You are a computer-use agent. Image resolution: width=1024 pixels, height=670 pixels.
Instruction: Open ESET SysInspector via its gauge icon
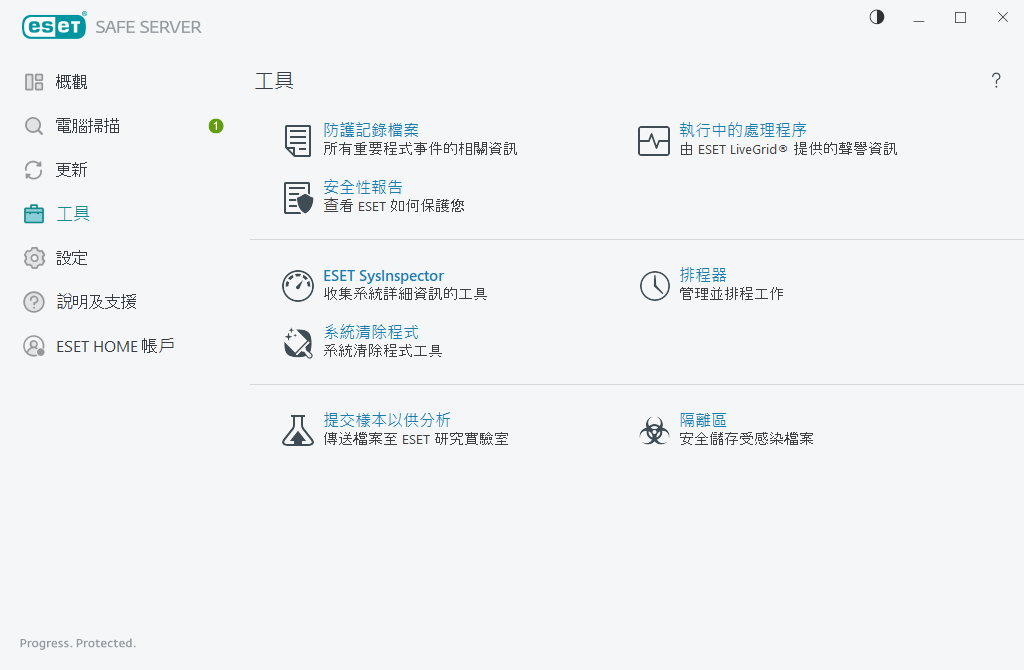297,285
